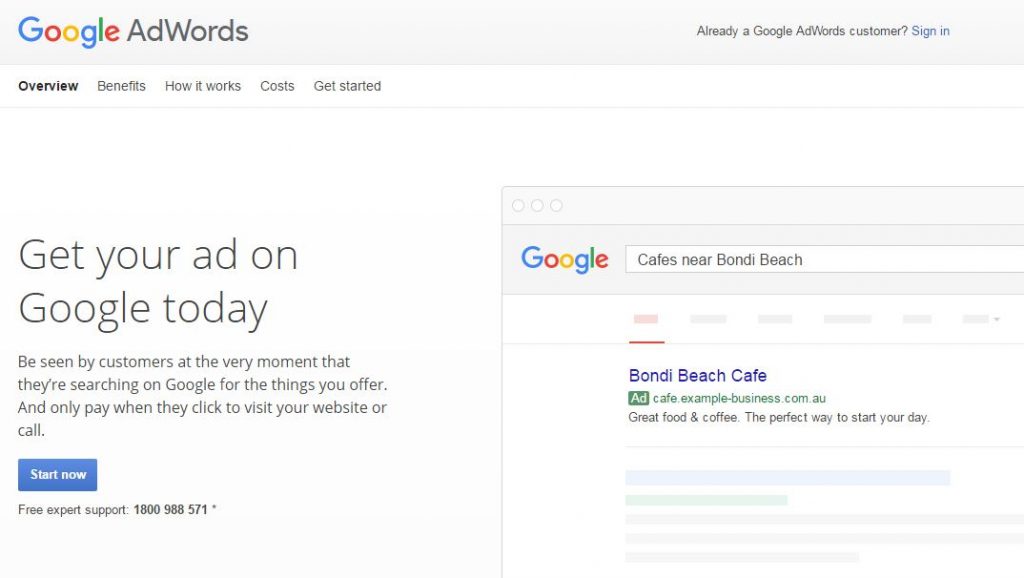The width and height of the screenshot is (1024, 578).
Task: Select the red underlined results tab
Action: tap(646, 320)
